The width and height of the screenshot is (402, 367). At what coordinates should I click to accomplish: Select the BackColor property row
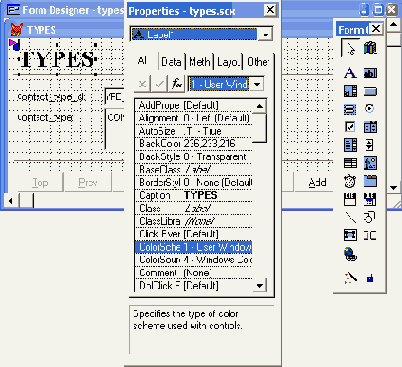pos(193,144)
